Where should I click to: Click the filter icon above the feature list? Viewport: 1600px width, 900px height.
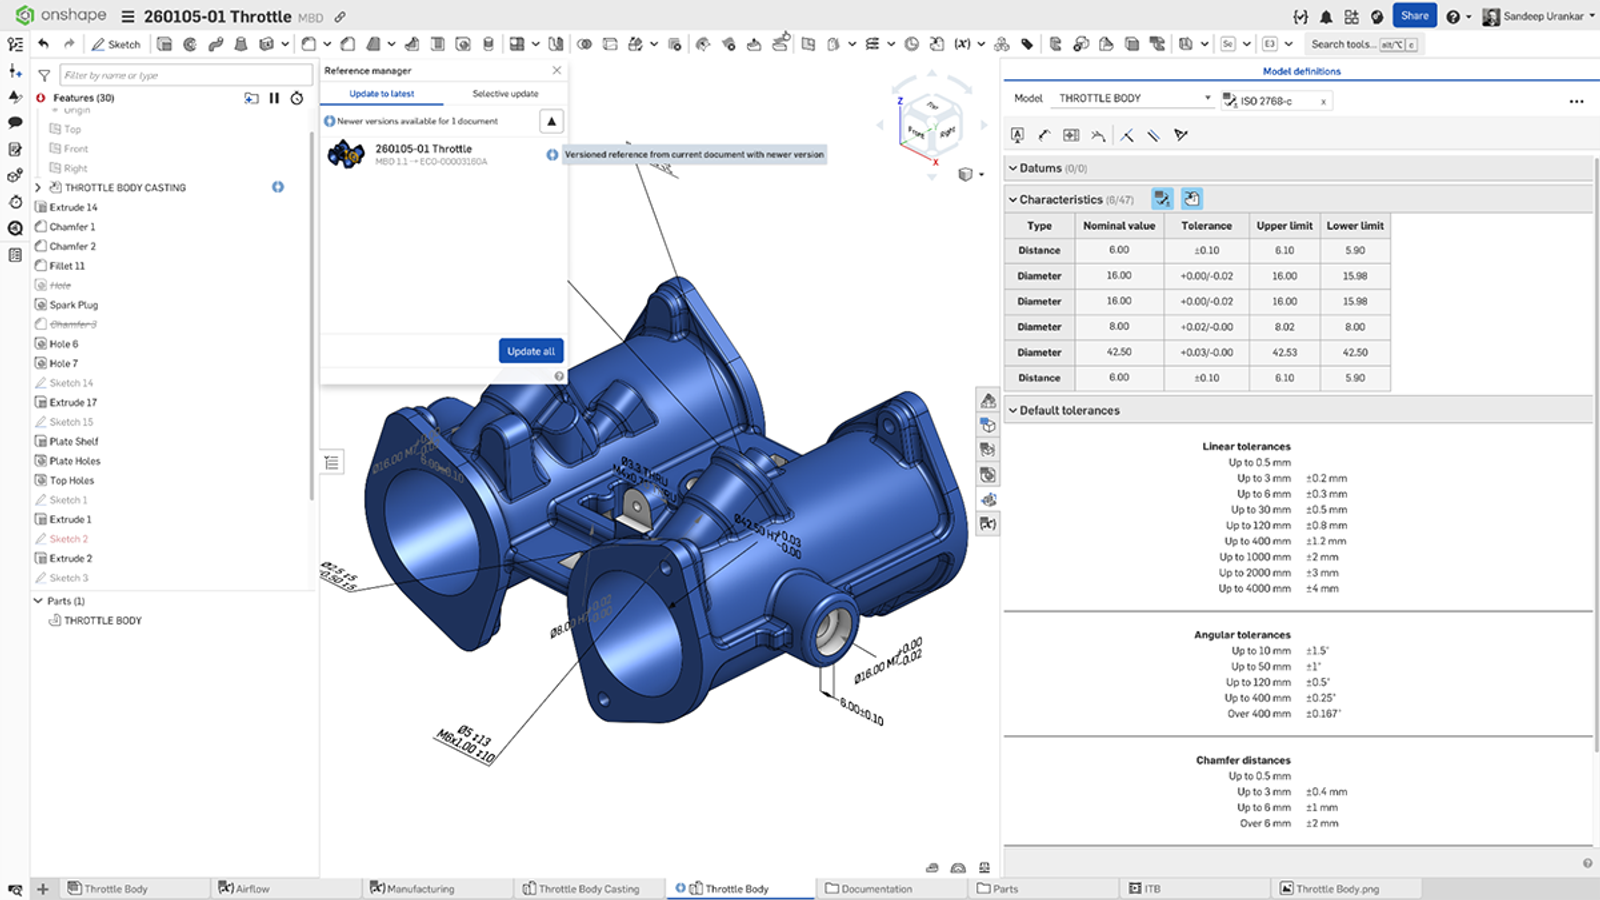click(44, 74)
